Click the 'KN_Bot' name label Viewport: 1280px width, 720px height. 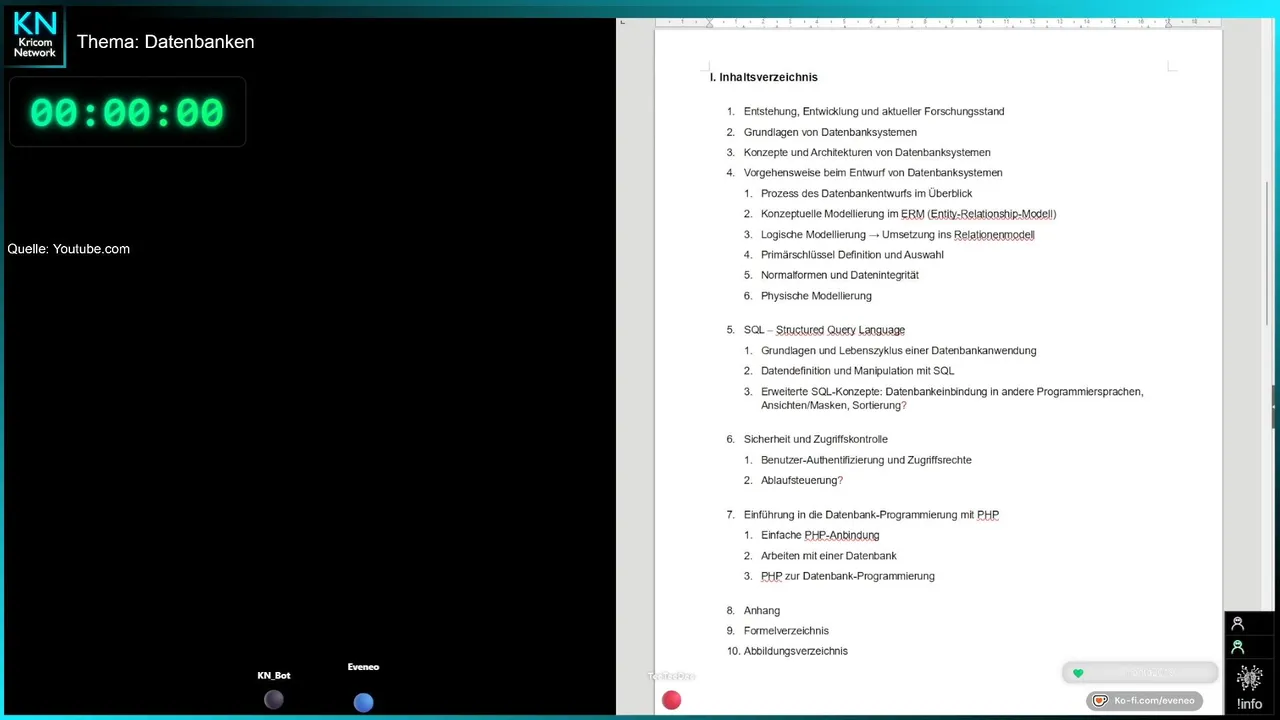[274, 676]
